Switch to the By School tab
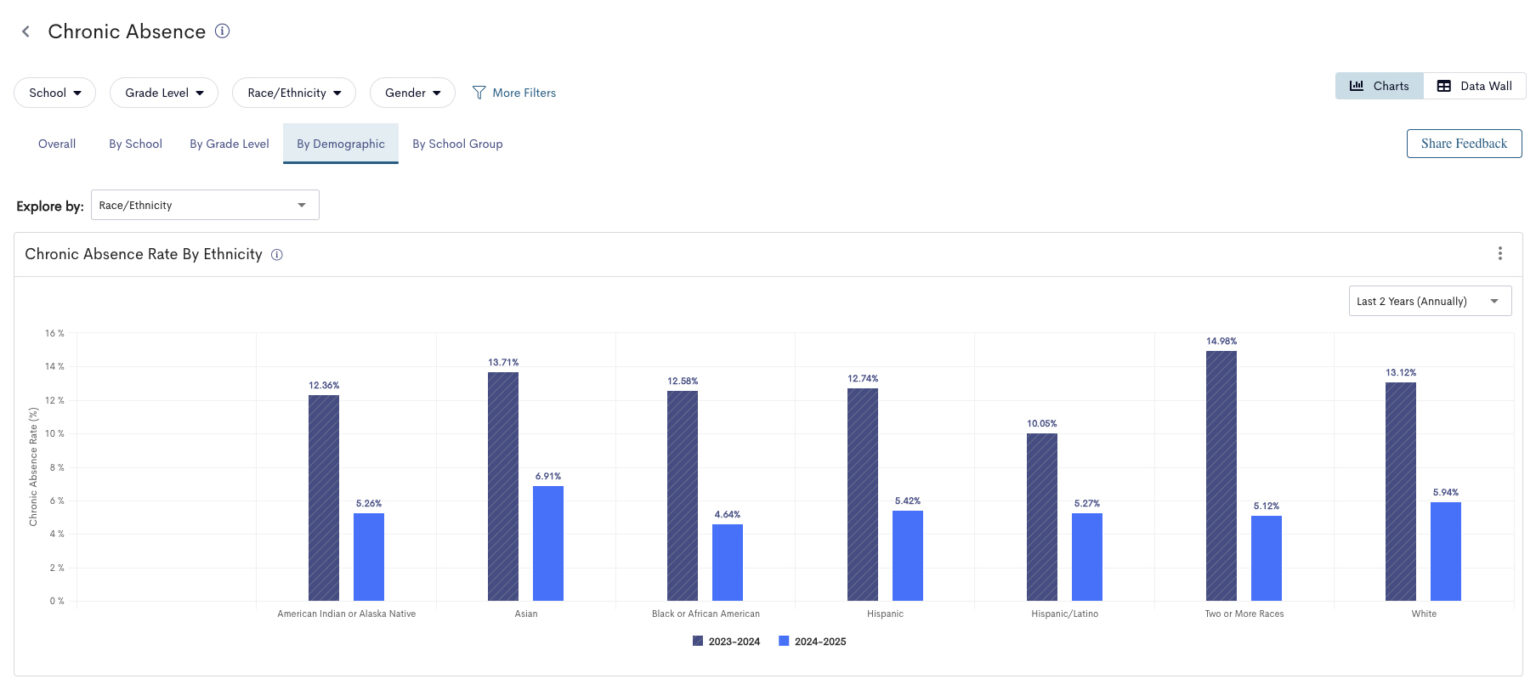This screenshot has height=690, width=1536. tap(135, 143)
